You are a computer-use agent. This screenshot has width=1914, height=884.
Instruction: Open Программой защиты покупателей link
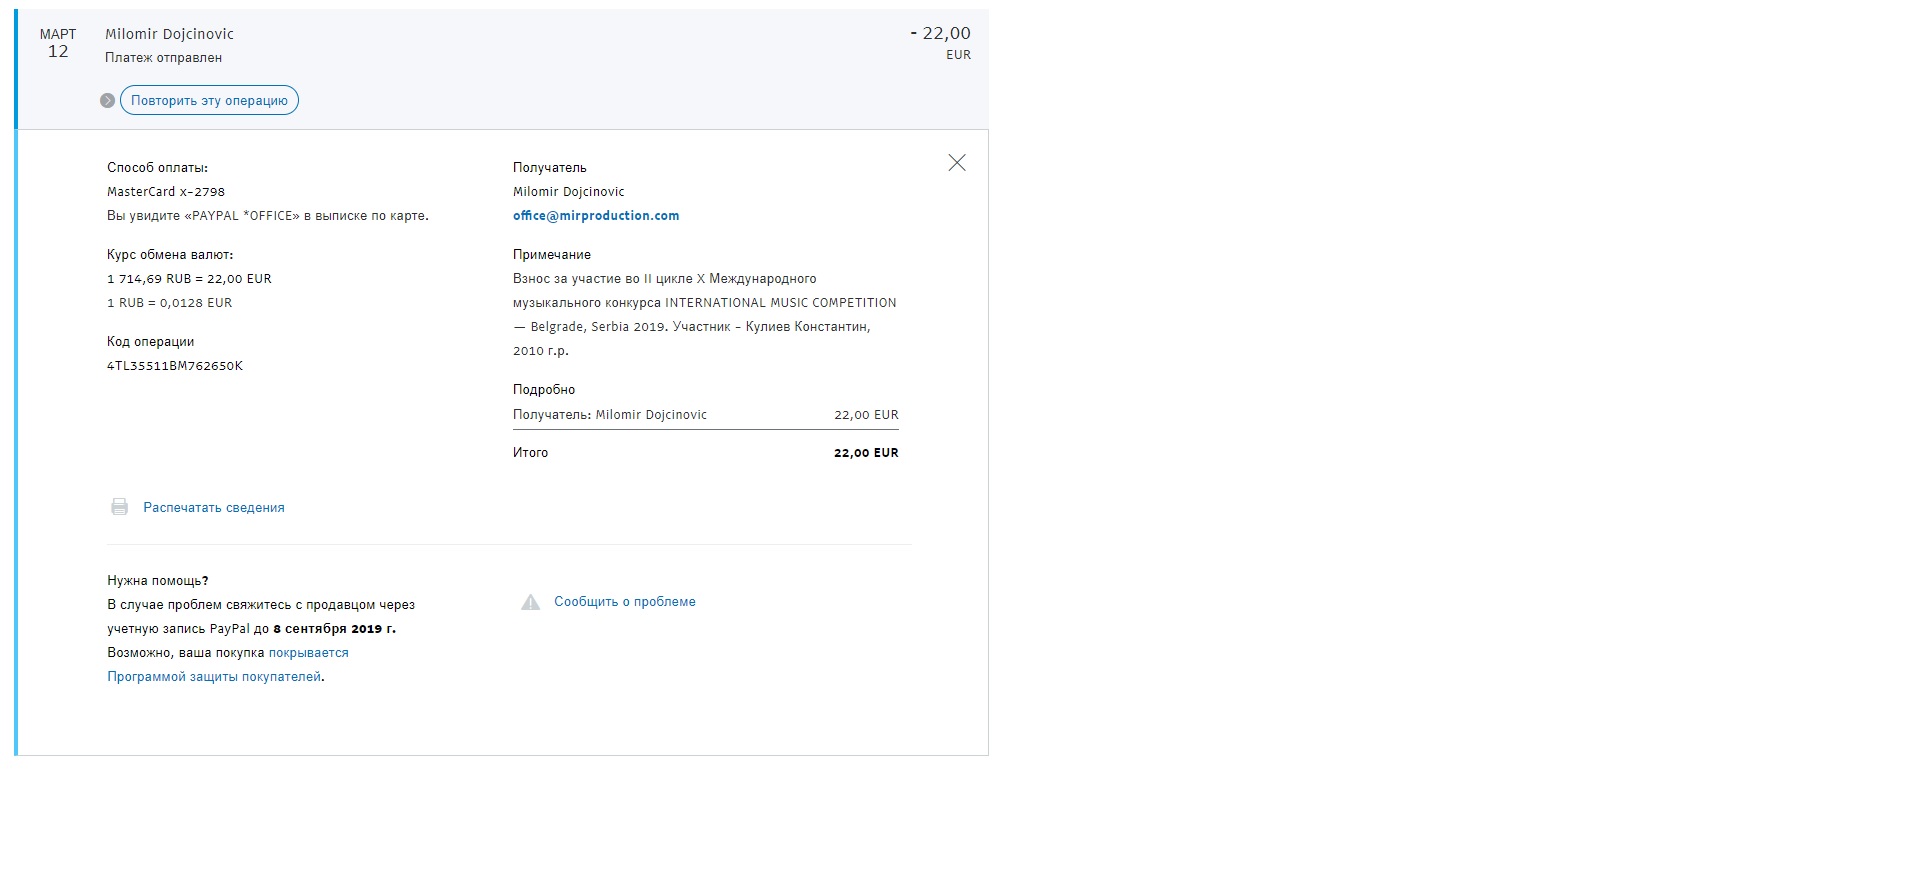214,677
